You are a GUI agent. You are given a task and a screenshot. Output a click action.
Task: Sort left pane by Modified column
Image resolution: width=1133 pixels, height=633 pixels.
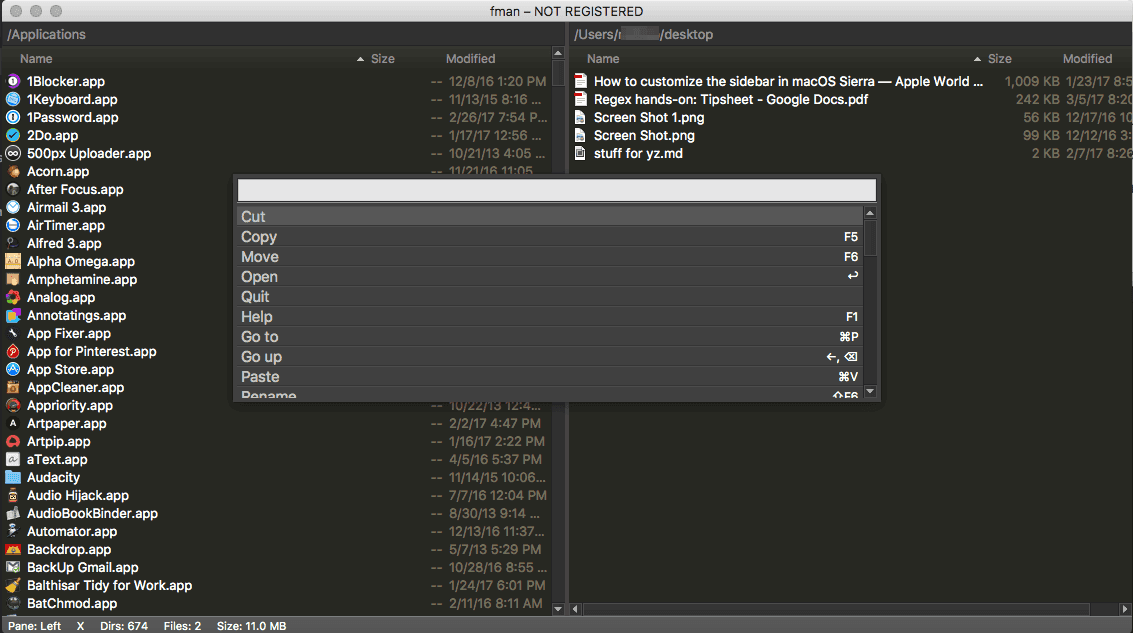(470, 59)
